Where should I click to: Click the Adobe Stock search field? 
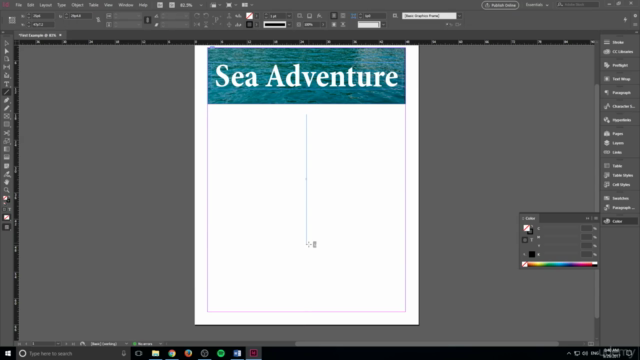click(x=578, y=4)
